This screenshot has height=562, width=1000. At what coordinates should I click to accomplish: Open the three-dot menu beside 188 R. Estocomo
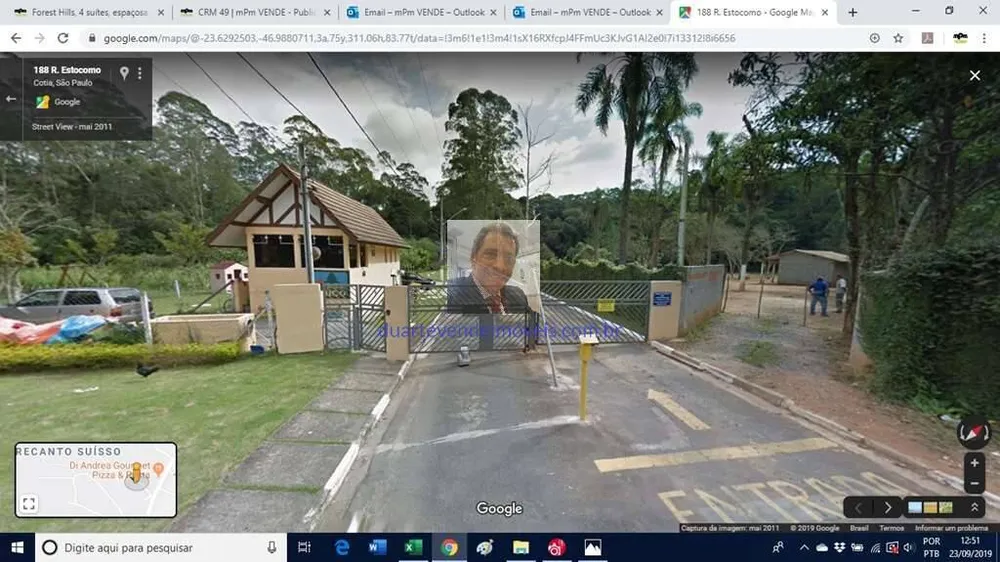140,73
